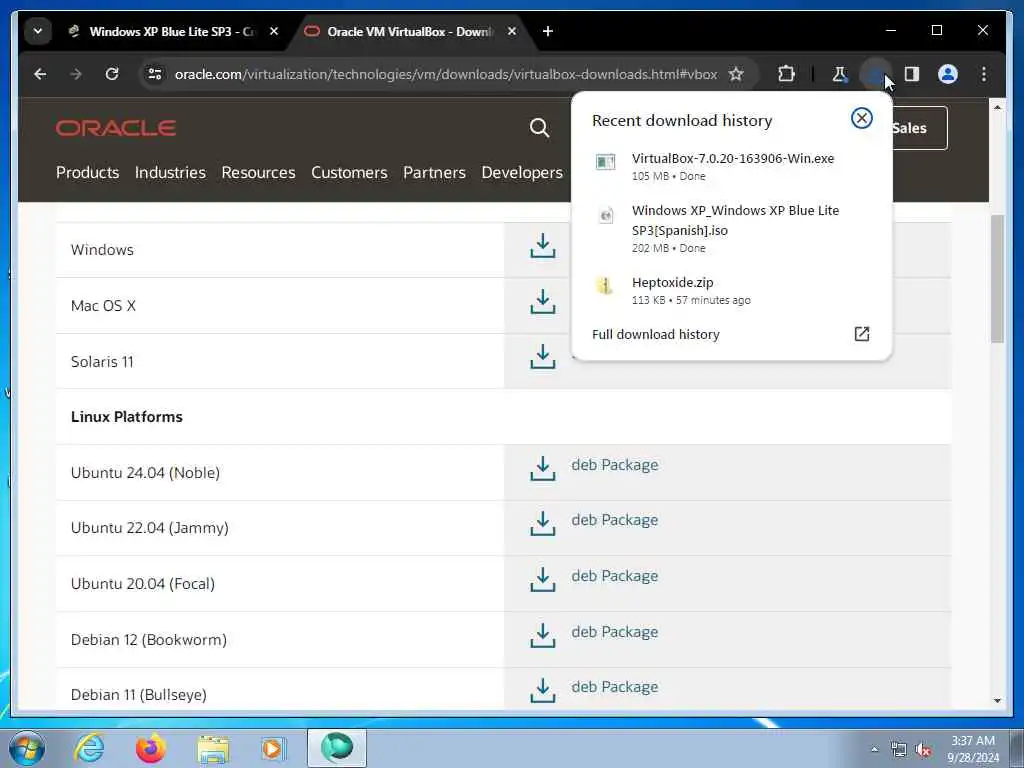
Task: Click the Debian 11 (Bullseye) download icon
Action: pos(543,691)
